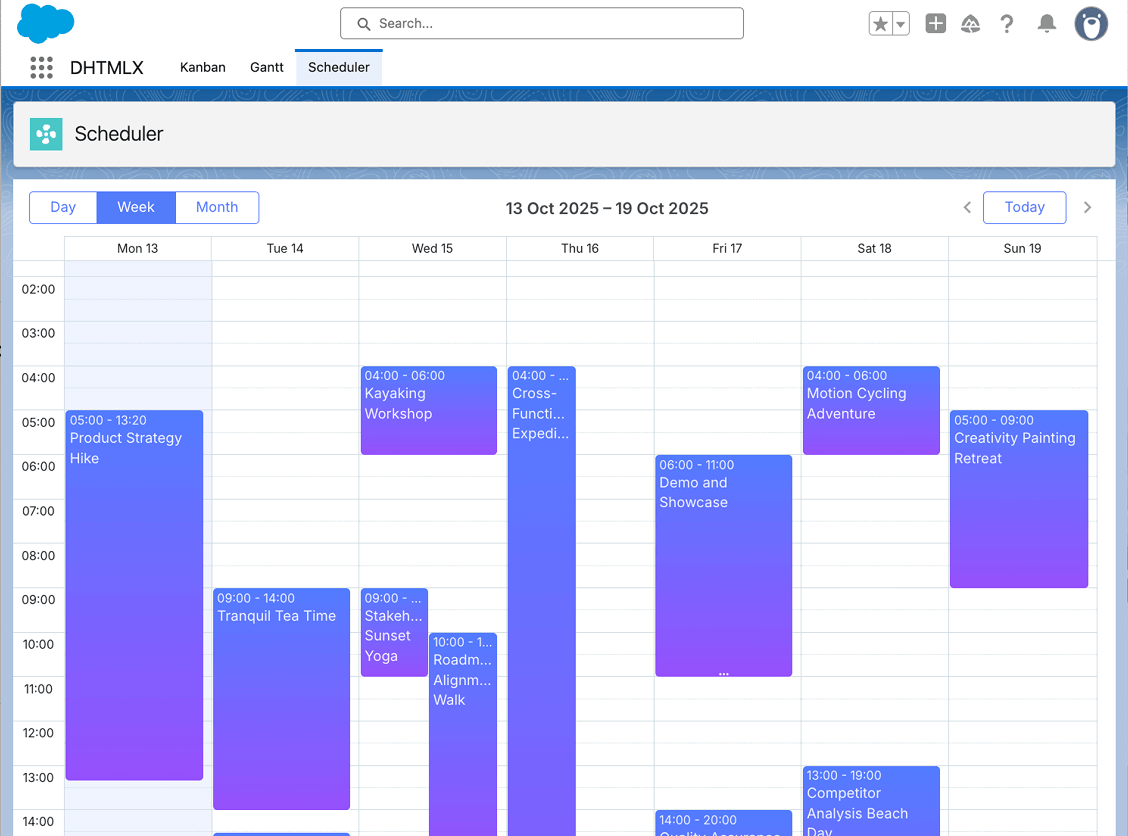
Task: Go to next week arrow
Action: [x=1088, y=208]
